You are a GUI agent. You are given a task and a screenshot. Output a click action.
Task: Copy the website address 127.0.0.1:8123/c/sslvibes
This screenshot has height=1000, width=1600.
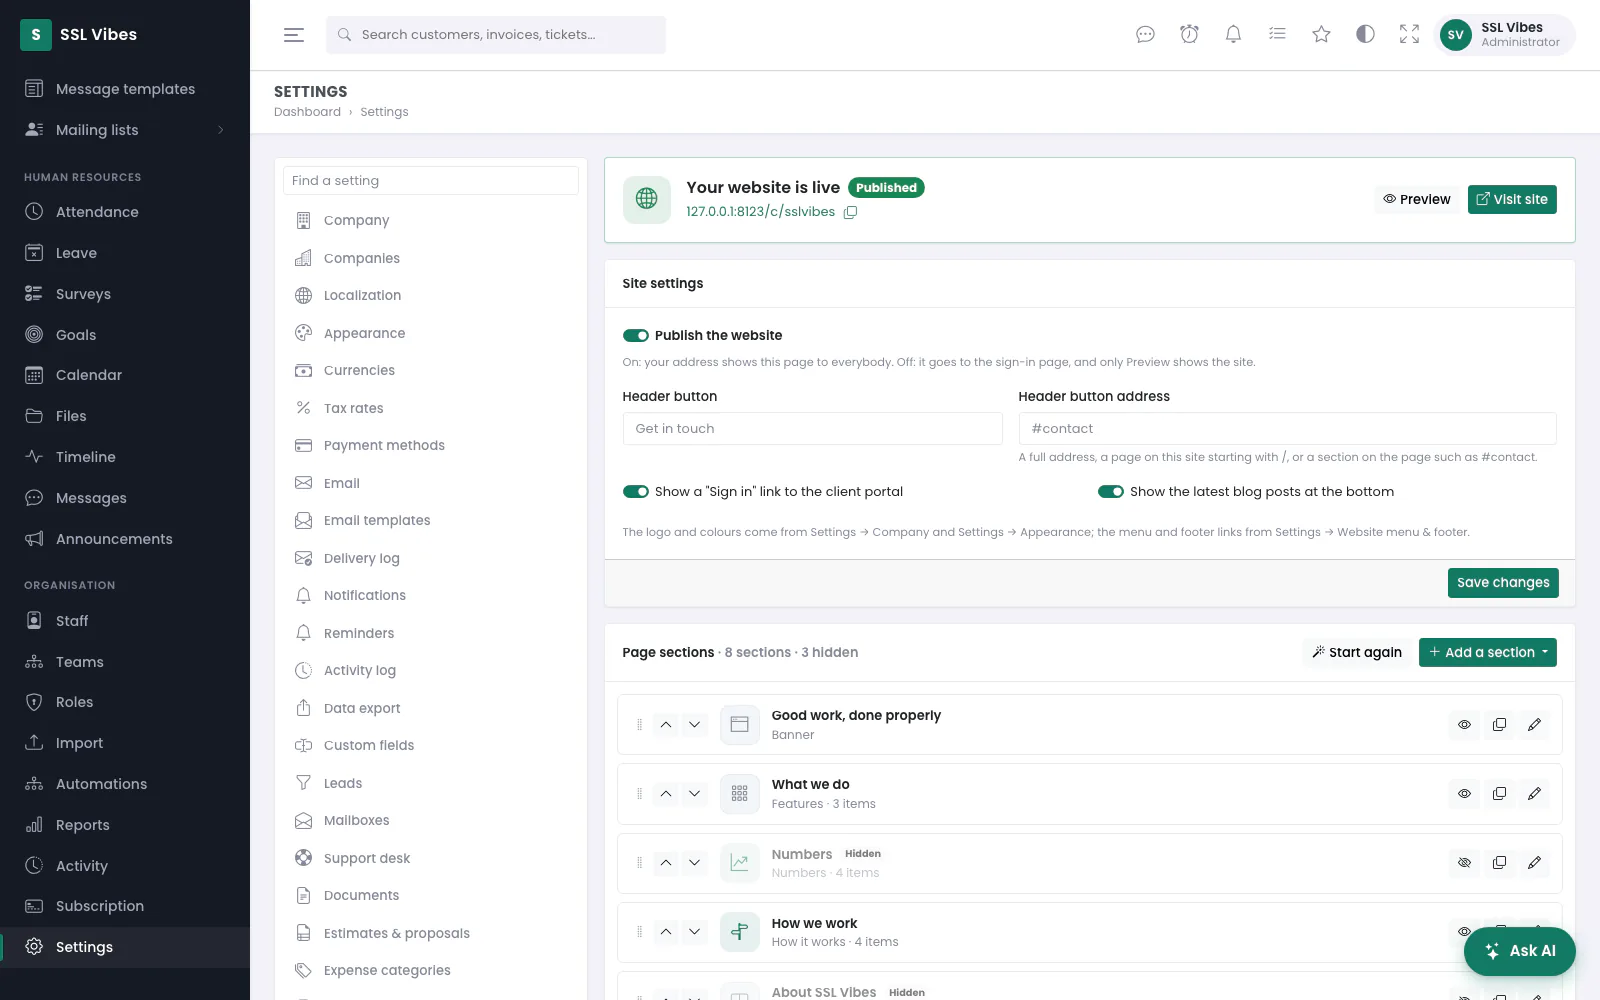pyautogui.click(x=851, y=212)
